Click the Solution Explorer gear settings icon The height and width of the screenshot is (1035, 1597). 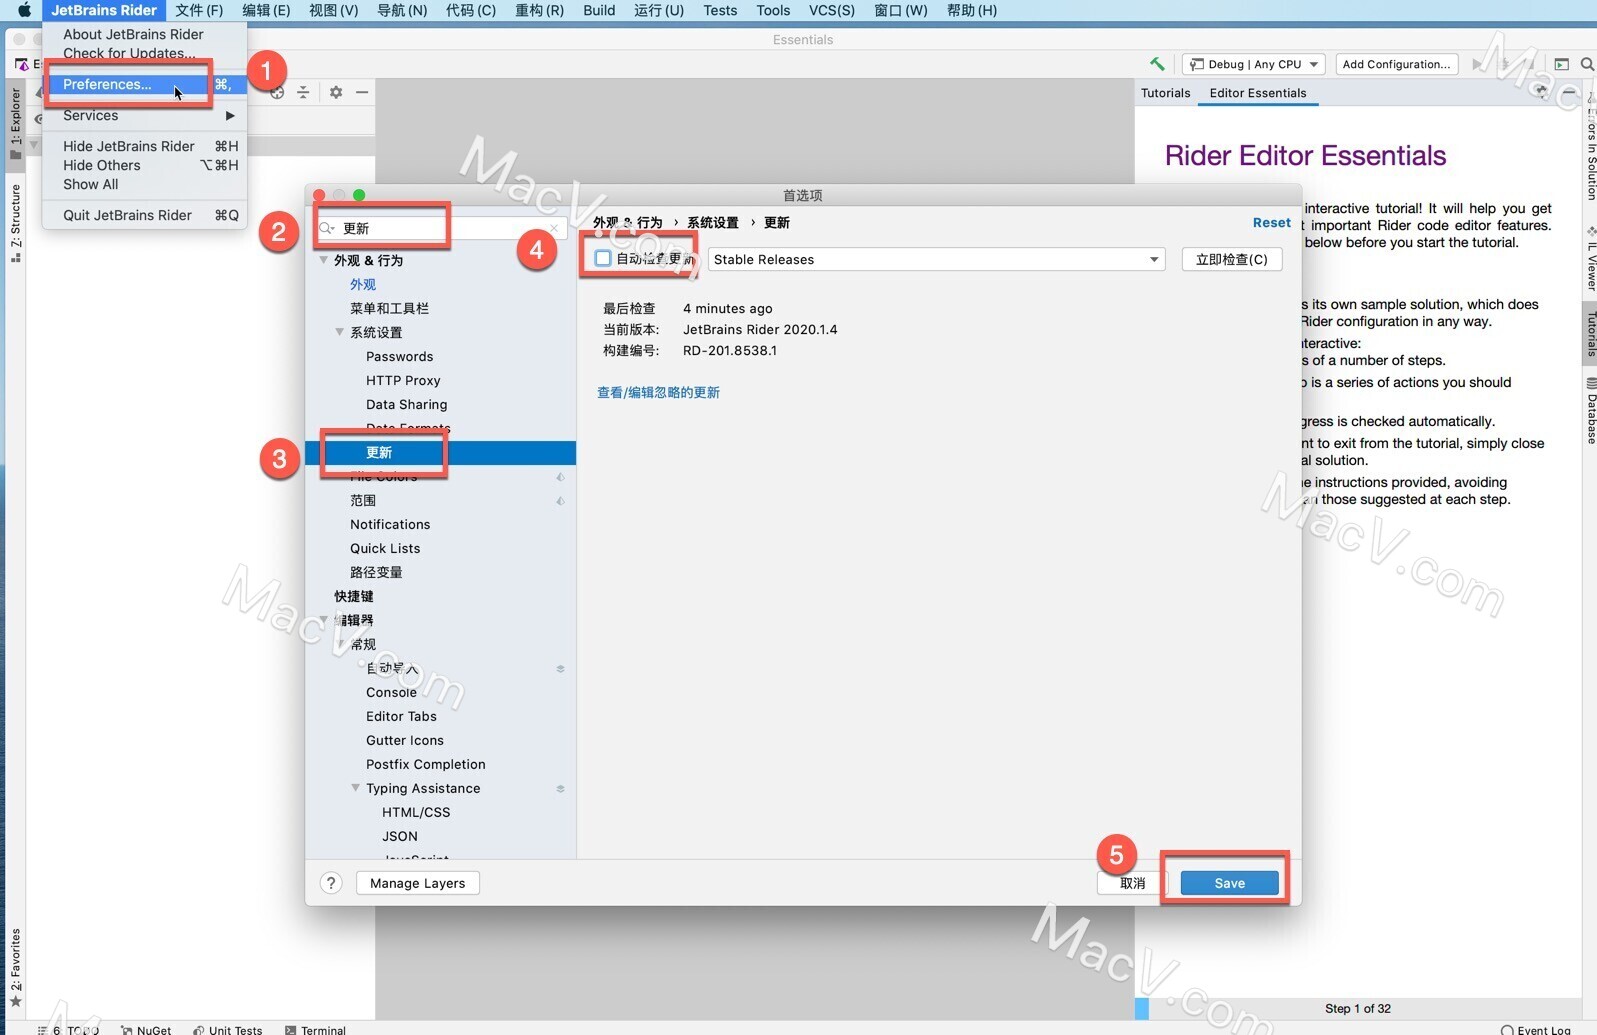point(336,92)
